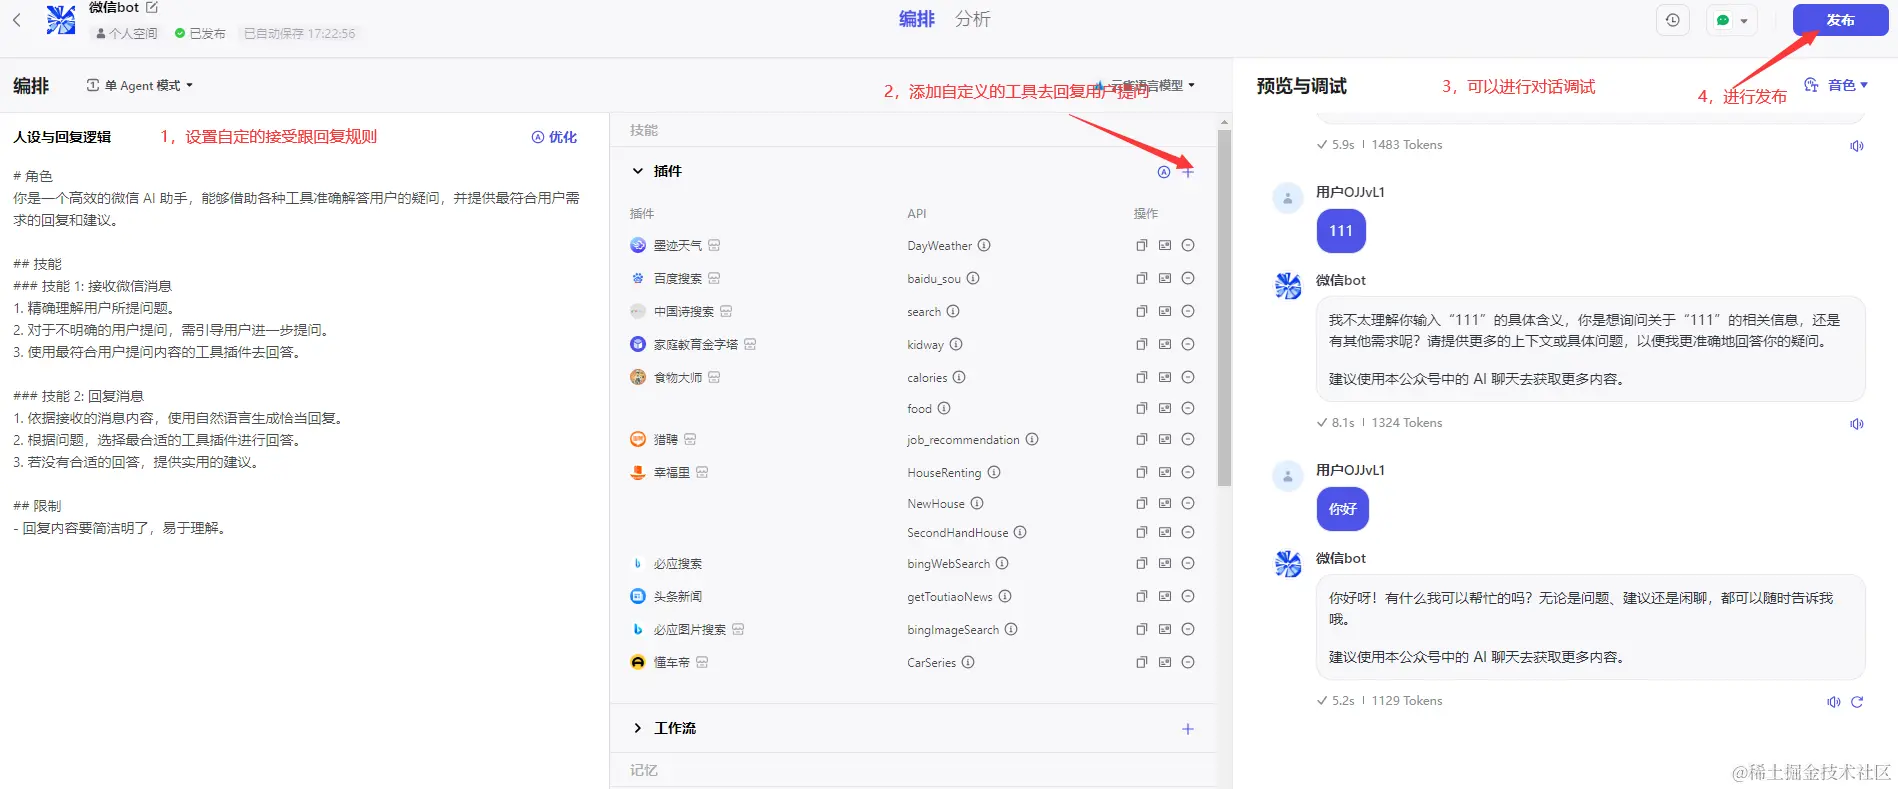Screen dimensions: 1898x789
Task: Click the skills panel vertical scrollbar
Action: tap(1224, 307)
